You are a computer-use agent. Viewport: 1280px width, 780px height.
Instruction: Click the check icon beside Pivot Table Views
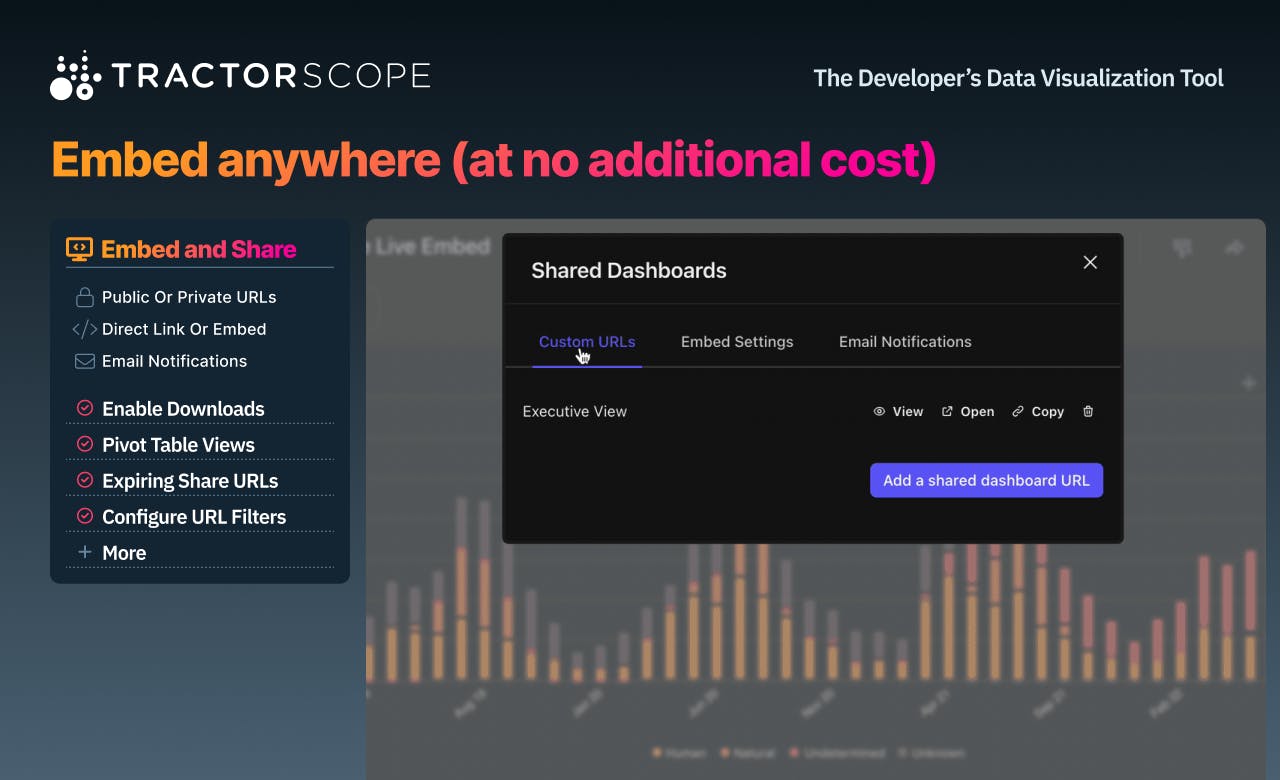click(x=85, y=444)
